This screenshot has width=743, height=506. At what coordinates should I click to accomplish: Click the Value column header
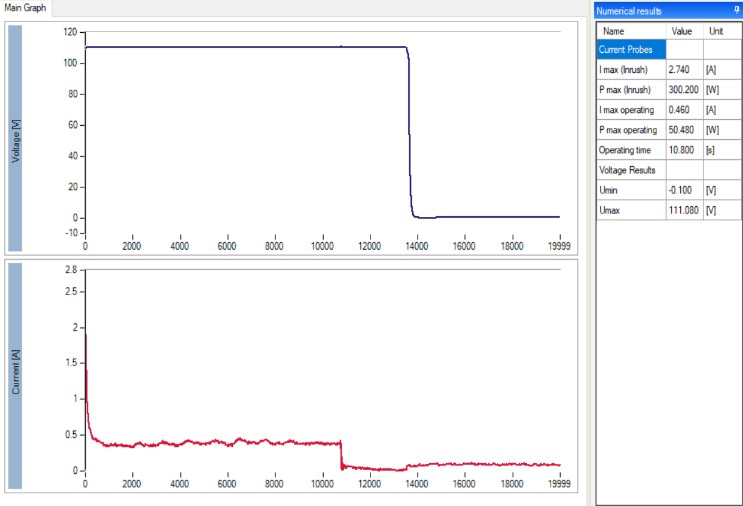(681, 31)
